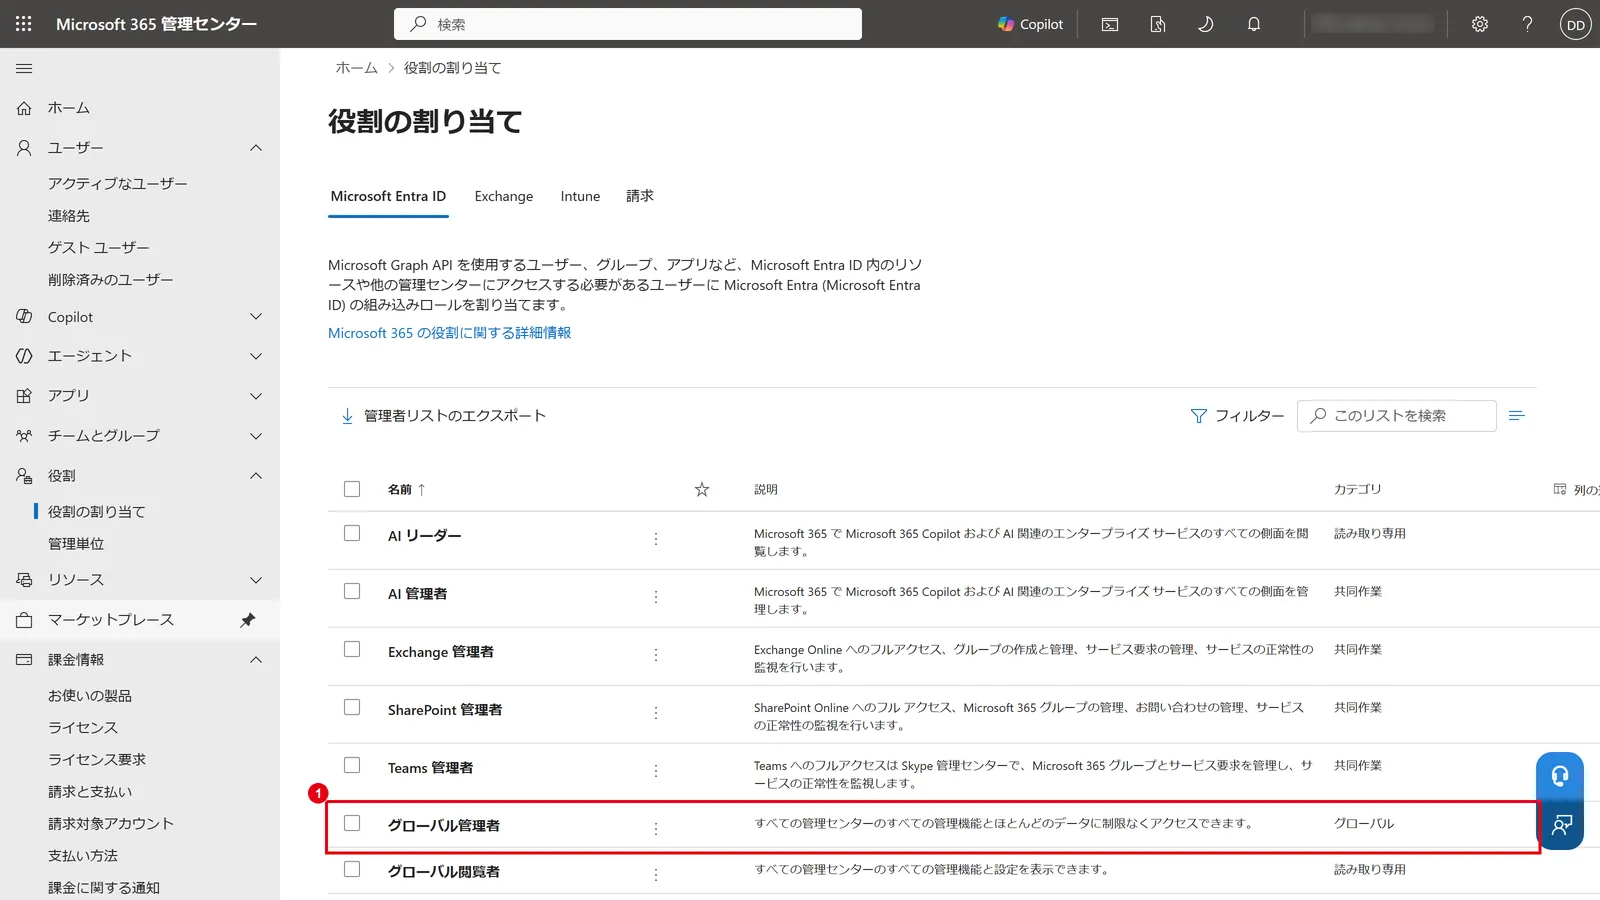The width and height of the screenshot is (1600, 900).
Task: Toggle dark mode moon icon
Action: (x=1205, y=24)
